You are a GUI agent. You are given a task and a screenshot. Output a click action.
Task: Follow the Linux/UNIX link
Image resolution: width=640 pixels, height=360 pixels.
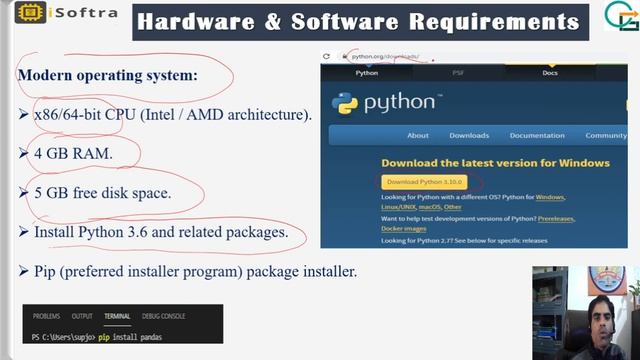(x=398, y=207)
